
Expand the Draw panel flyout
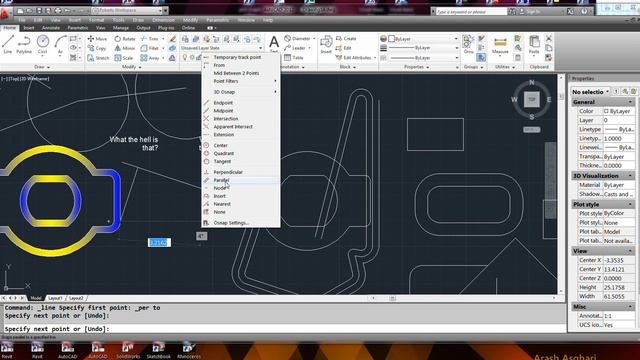(x=42, y=67)
